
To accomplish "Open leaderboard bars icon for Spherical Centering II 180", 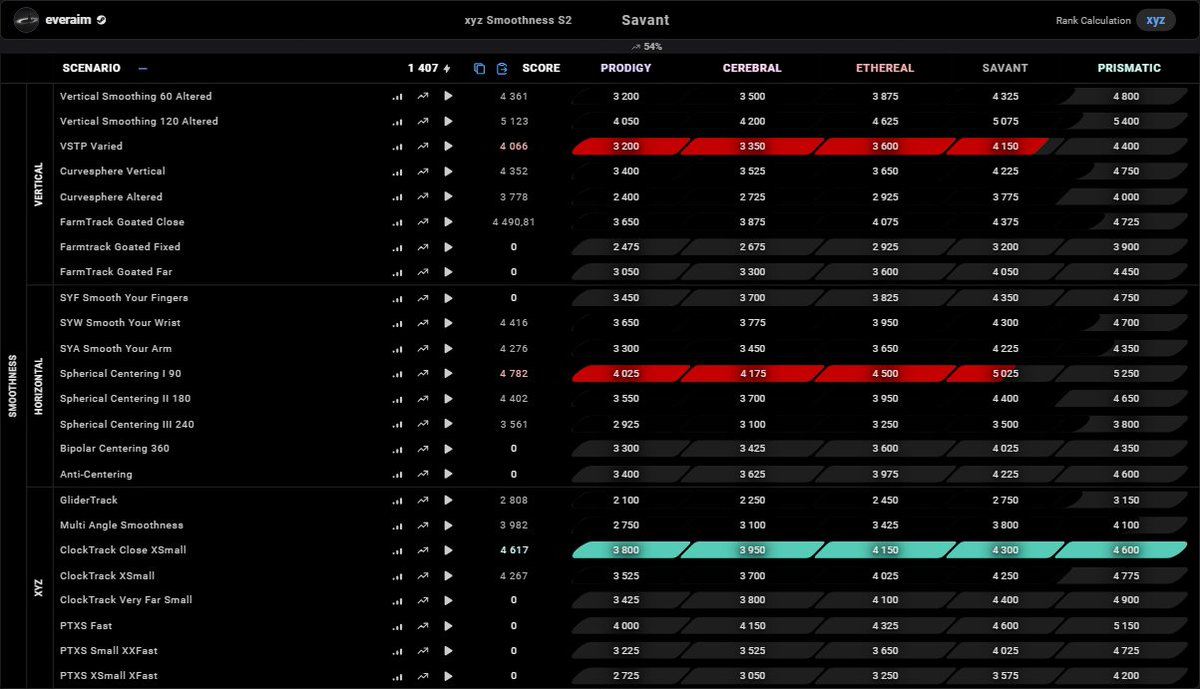I will coord(397,399).
